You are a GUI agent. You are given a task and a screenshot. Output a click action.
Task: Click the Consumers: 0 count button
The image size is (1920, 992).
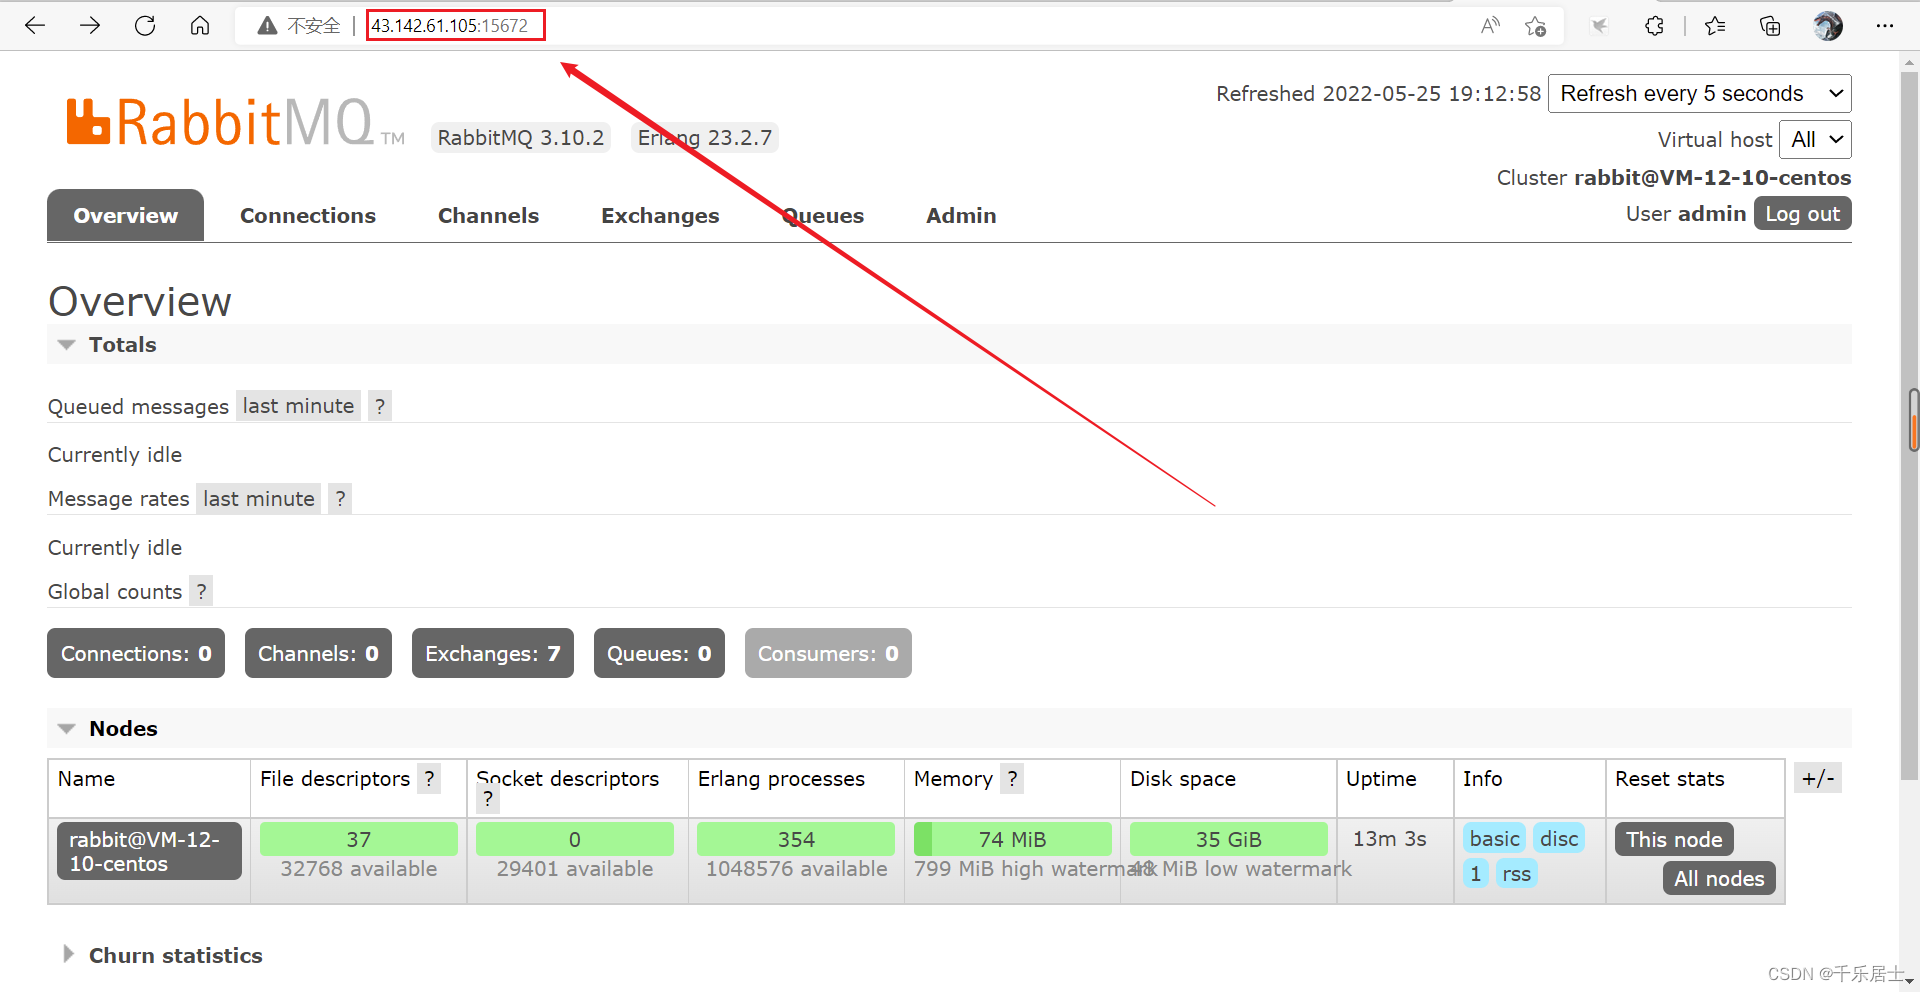tap(828, 653)
